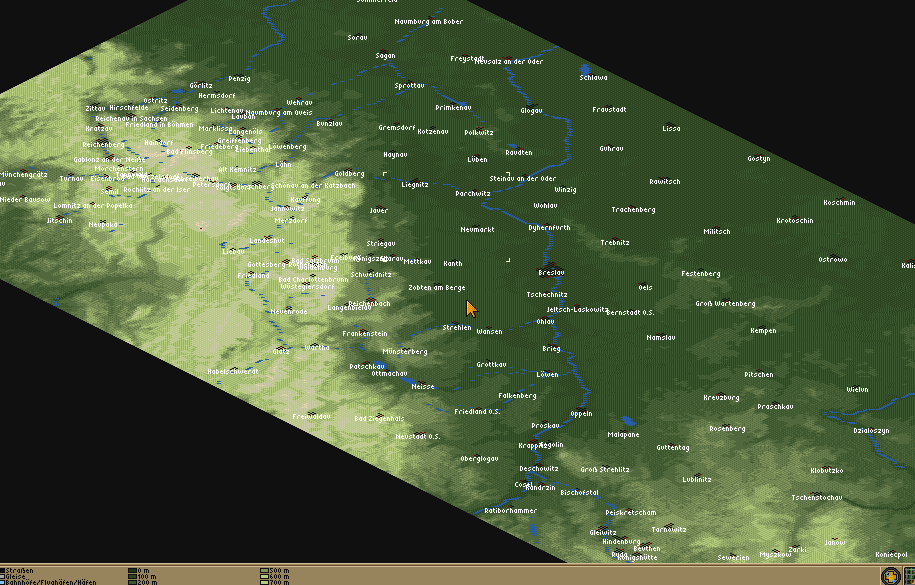This screenshot has height=585, width=915.
Task: Select the 0 m height color swatch
Action: (133, 570)
